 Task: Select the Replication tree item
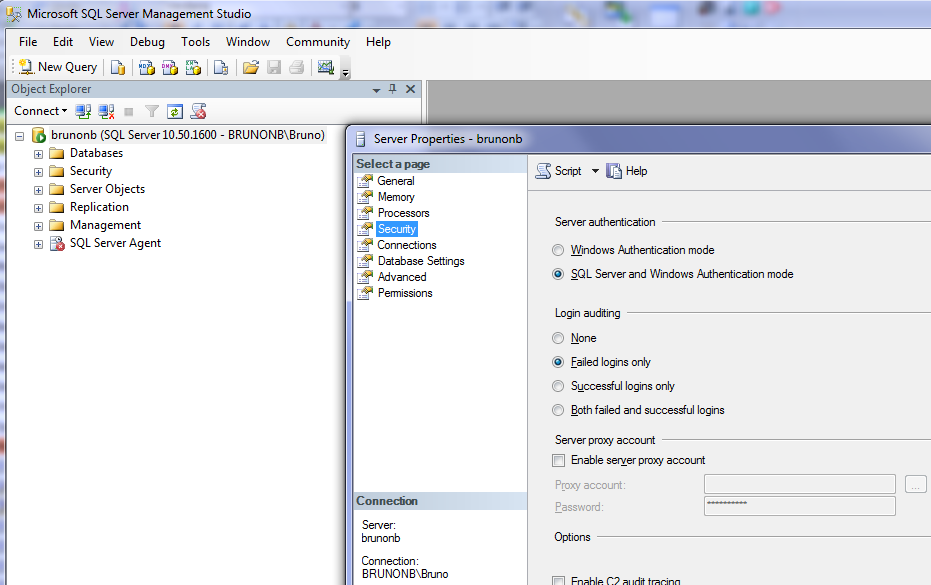pos(99,207)
